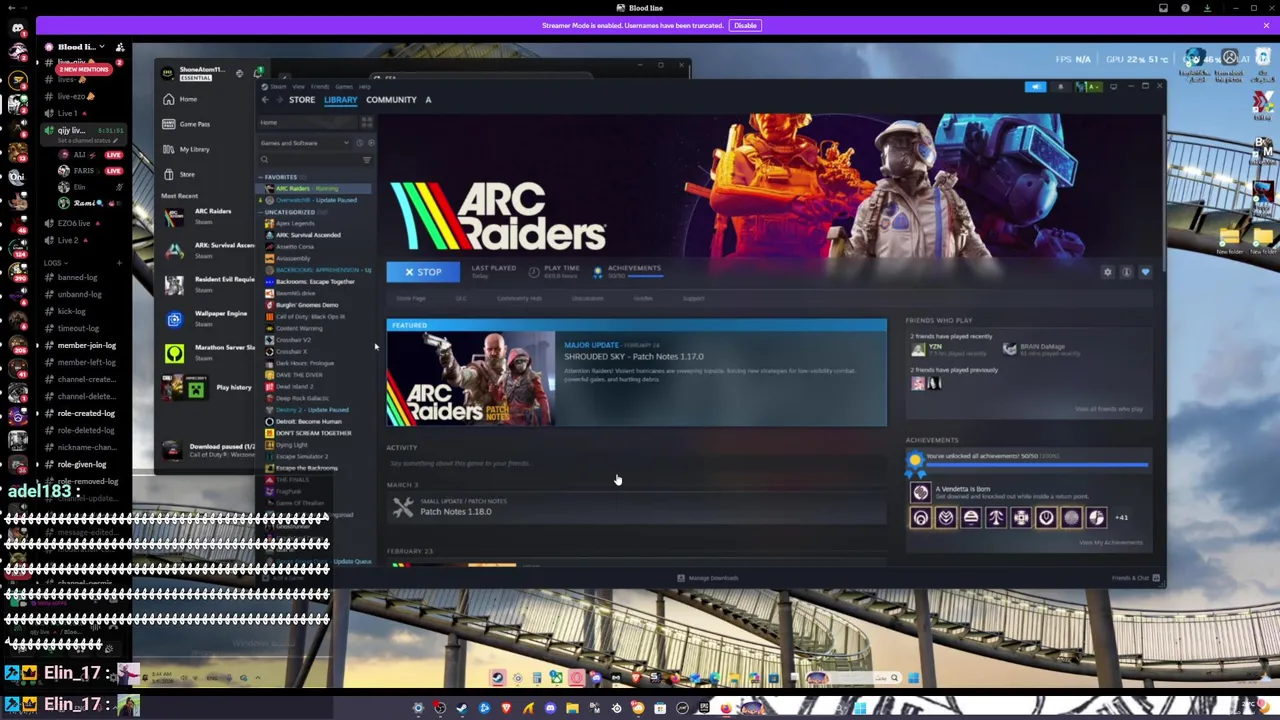Open Game Pass in Xbox app sidebar
1280x720 pixels.
click(194, 124)
